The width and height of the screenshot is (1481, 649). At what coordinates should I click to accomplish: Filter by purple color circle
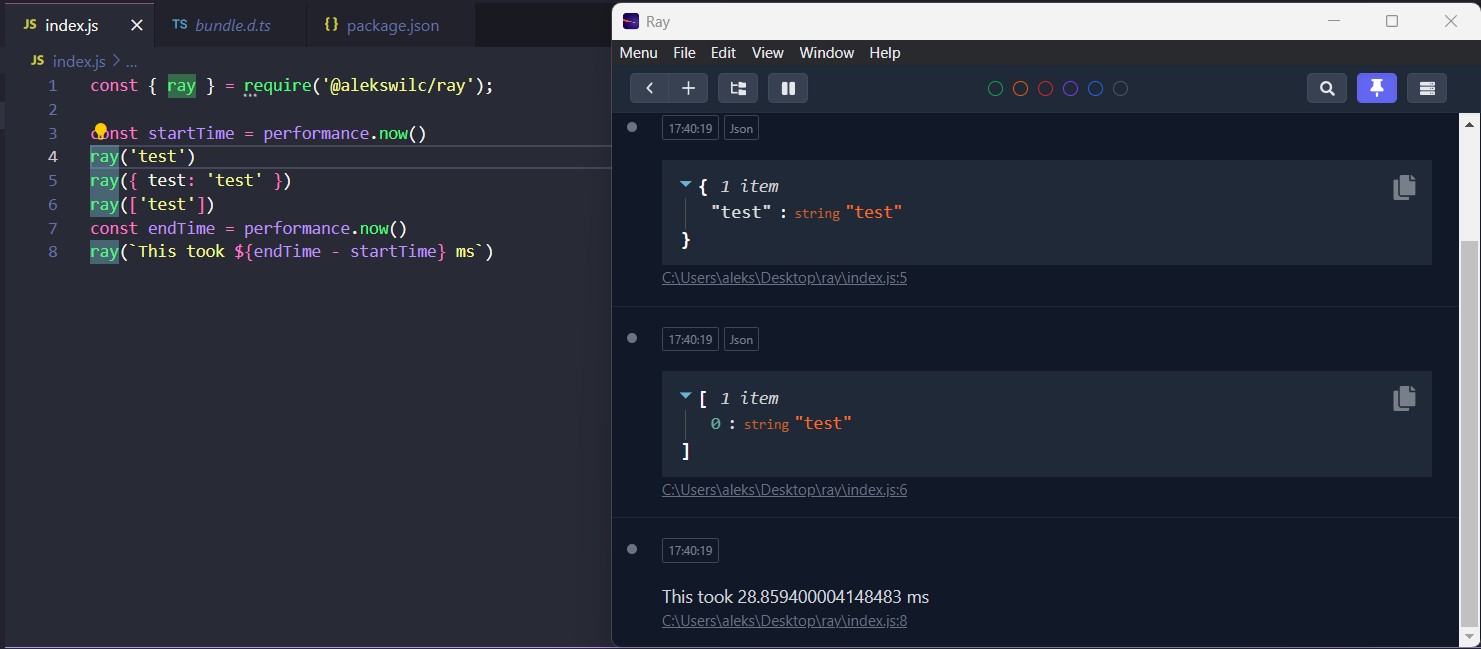click(x=1070, y=89)
